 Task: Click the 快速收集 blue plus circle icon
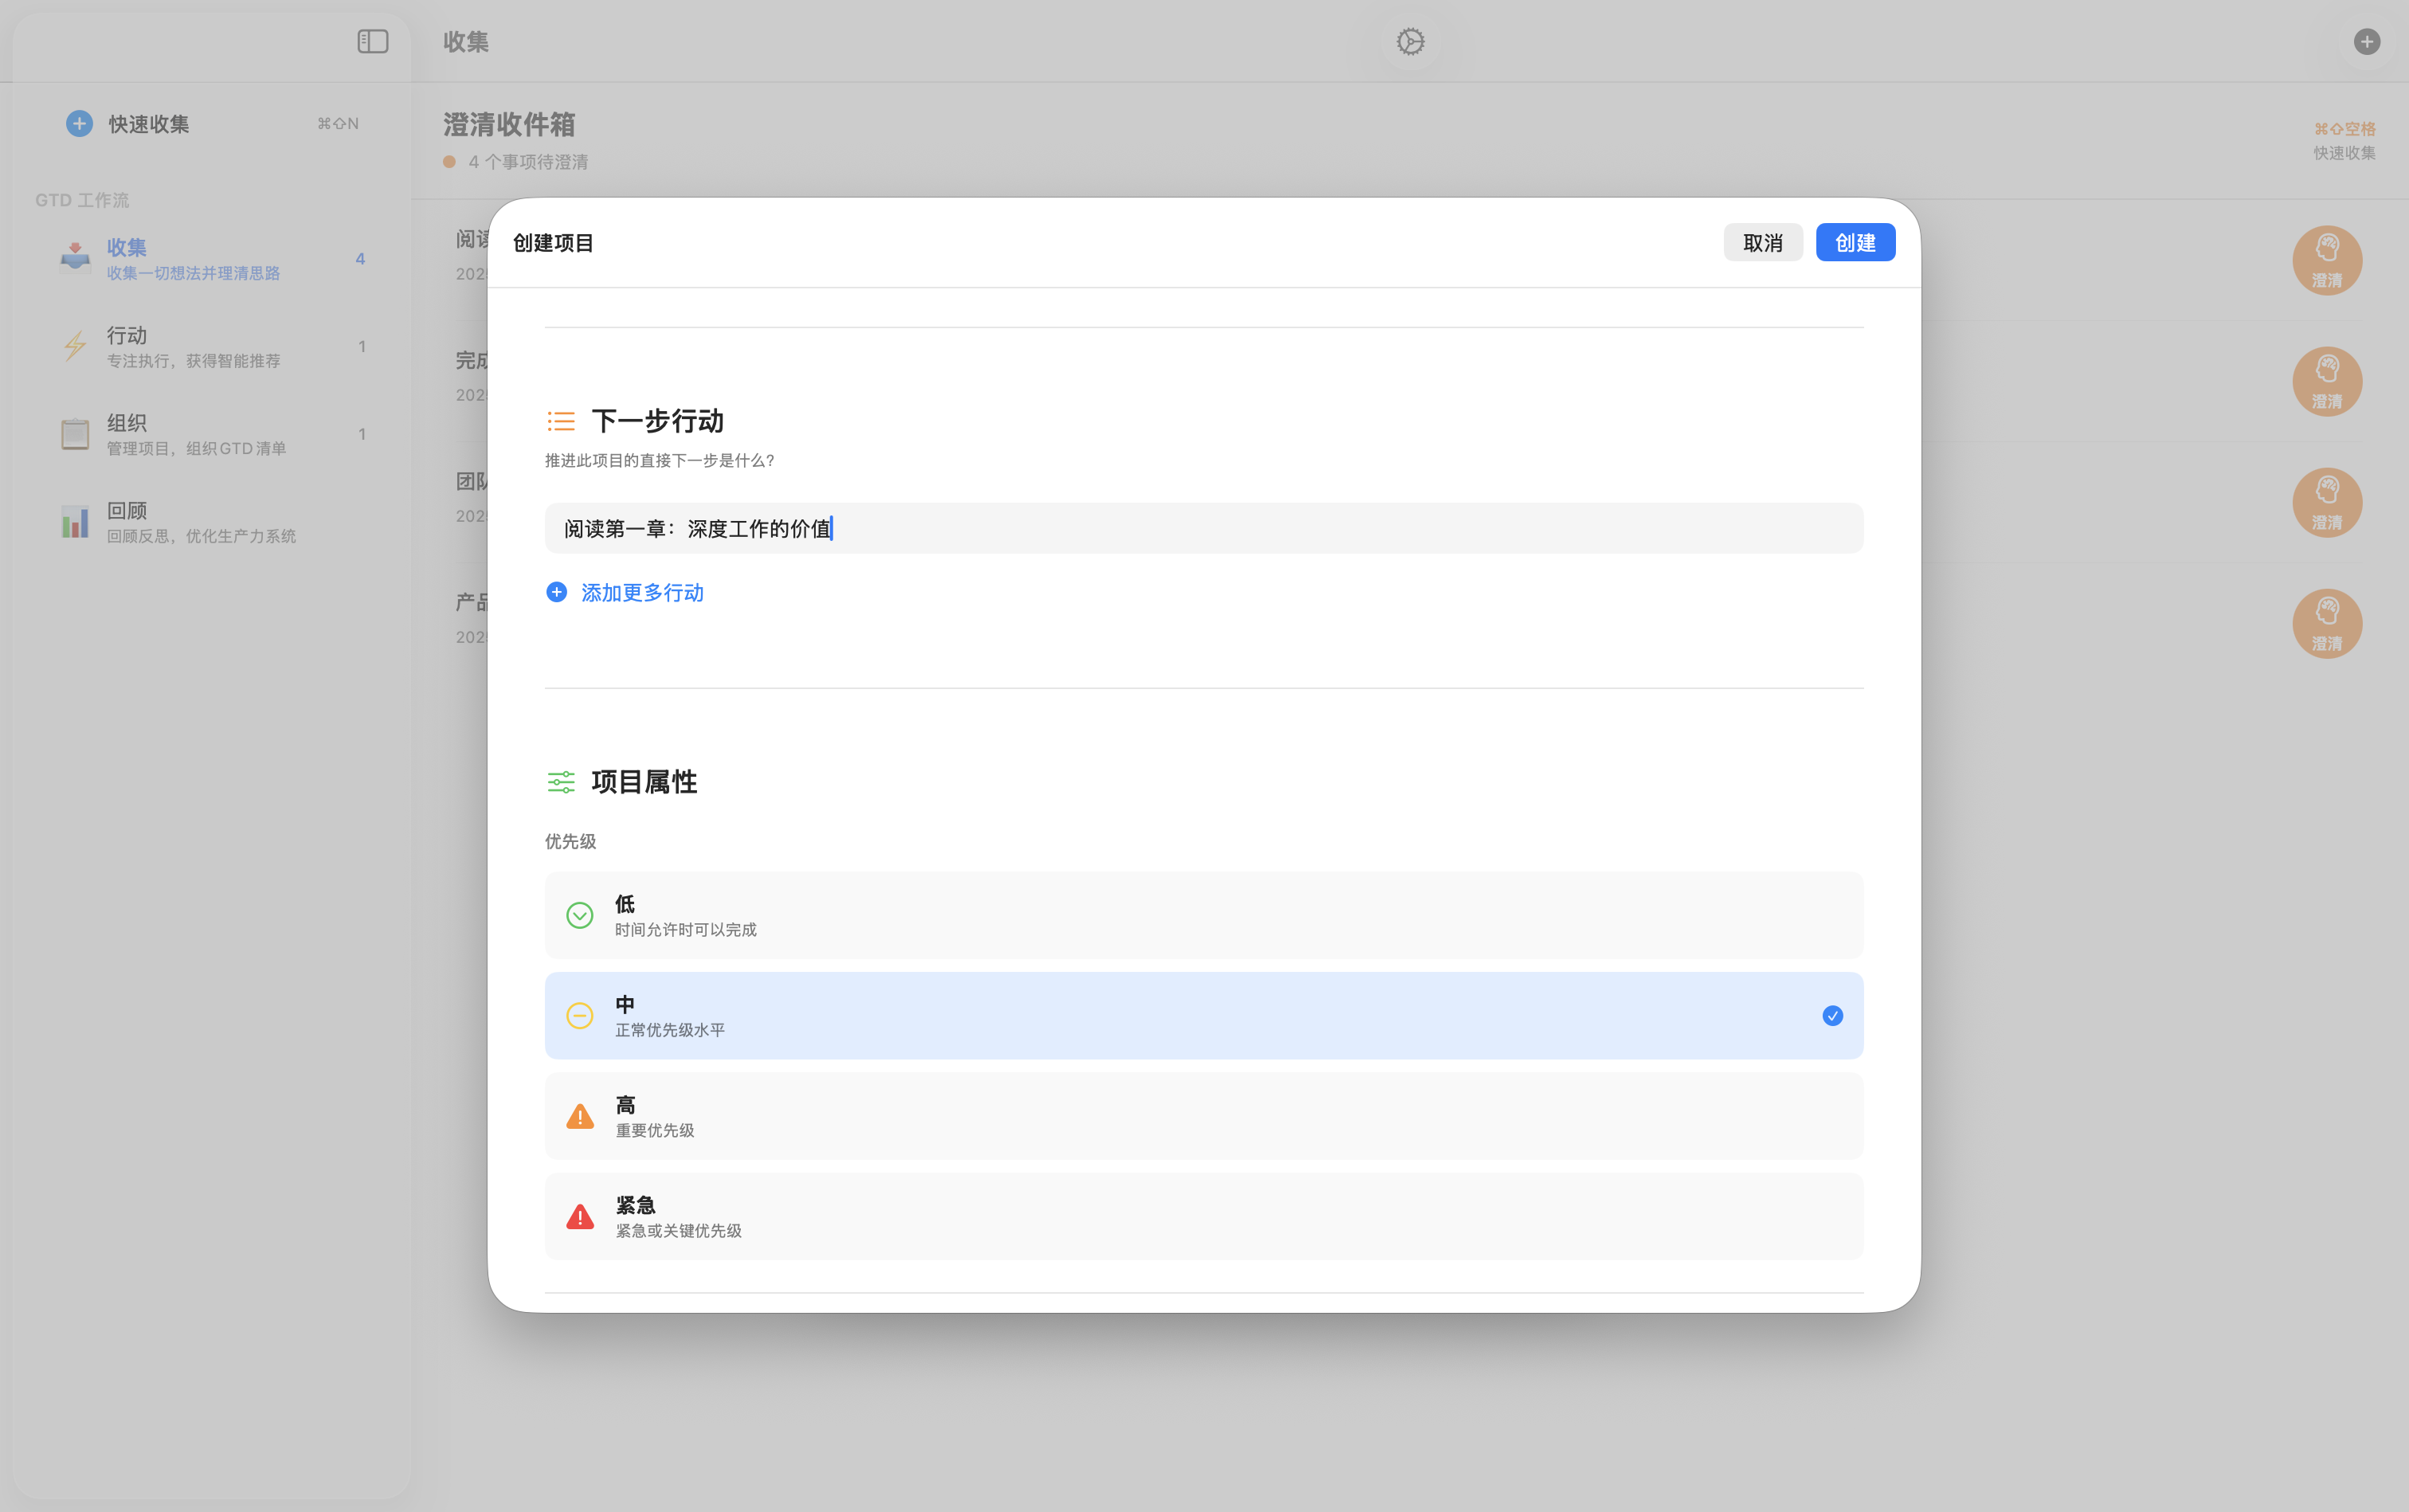pos(79,122)
